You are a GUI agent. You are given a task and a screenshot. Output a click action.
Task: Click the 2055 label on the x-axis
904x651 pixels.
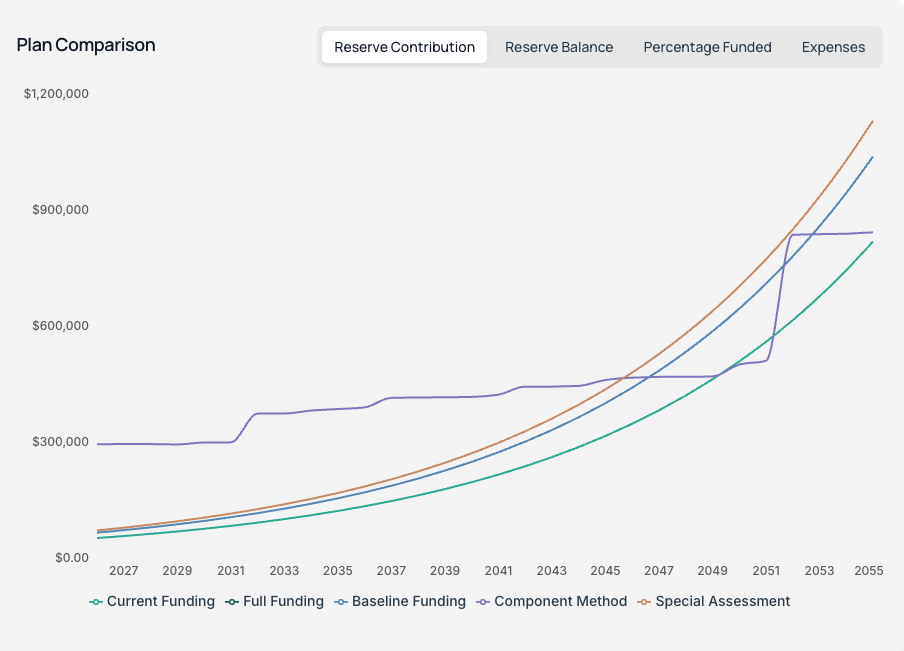(868, 571)
